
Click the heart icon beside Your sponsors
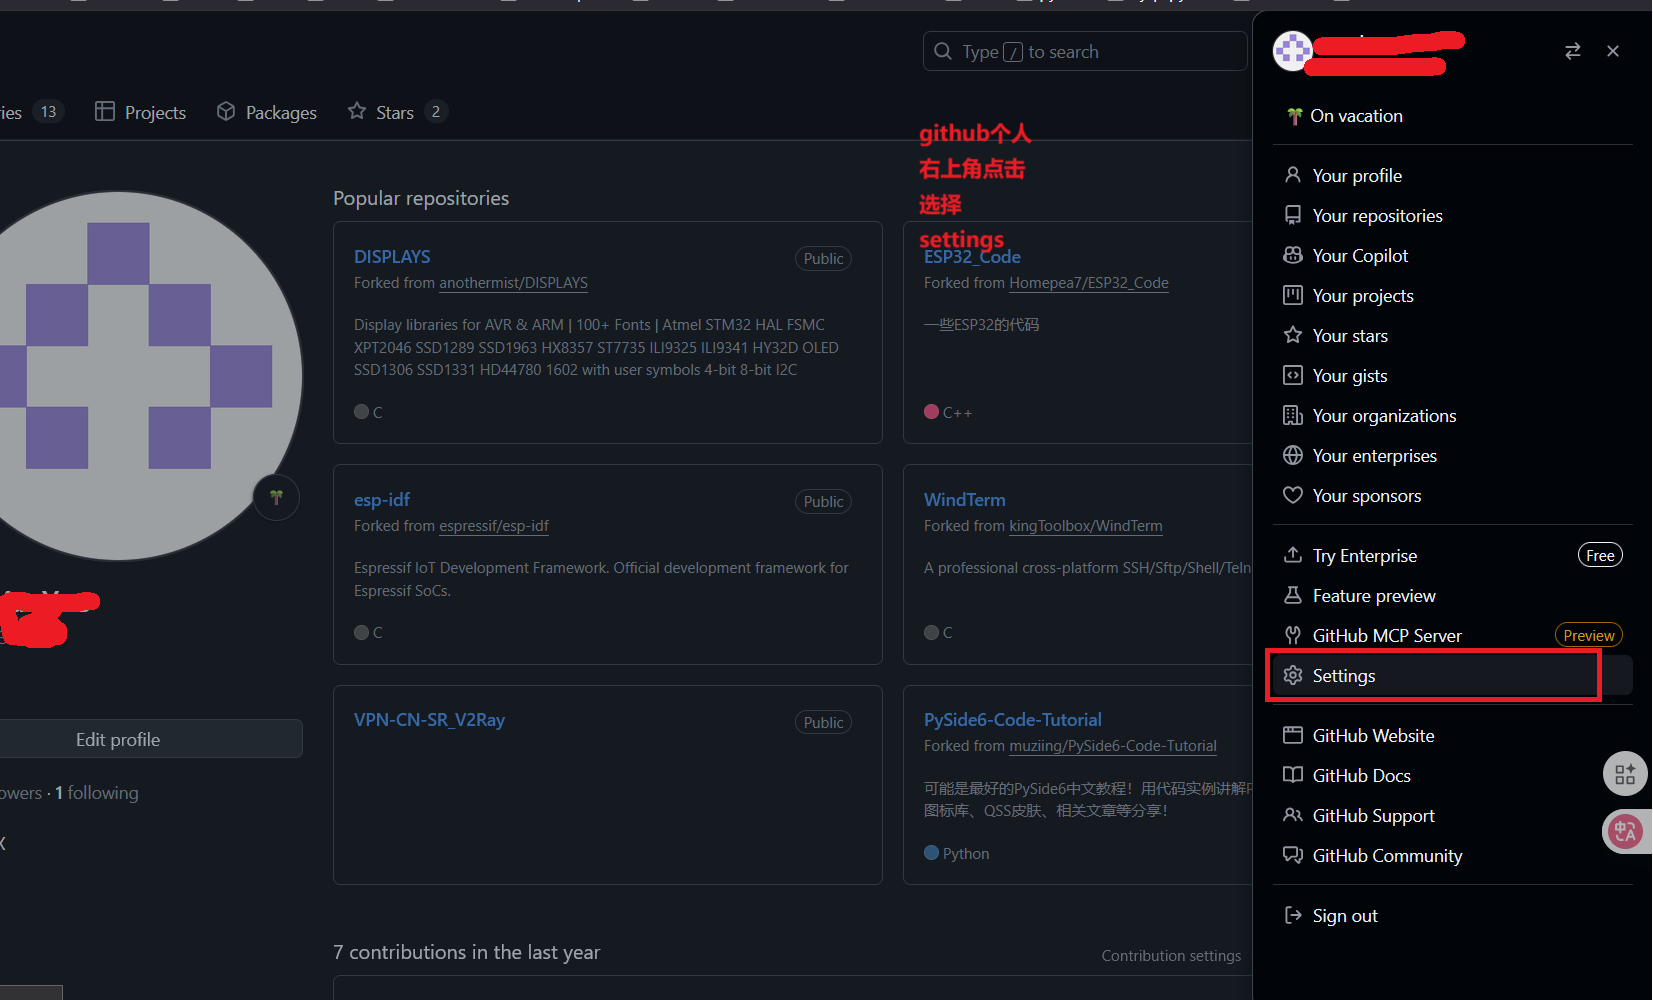(1293, 495)
